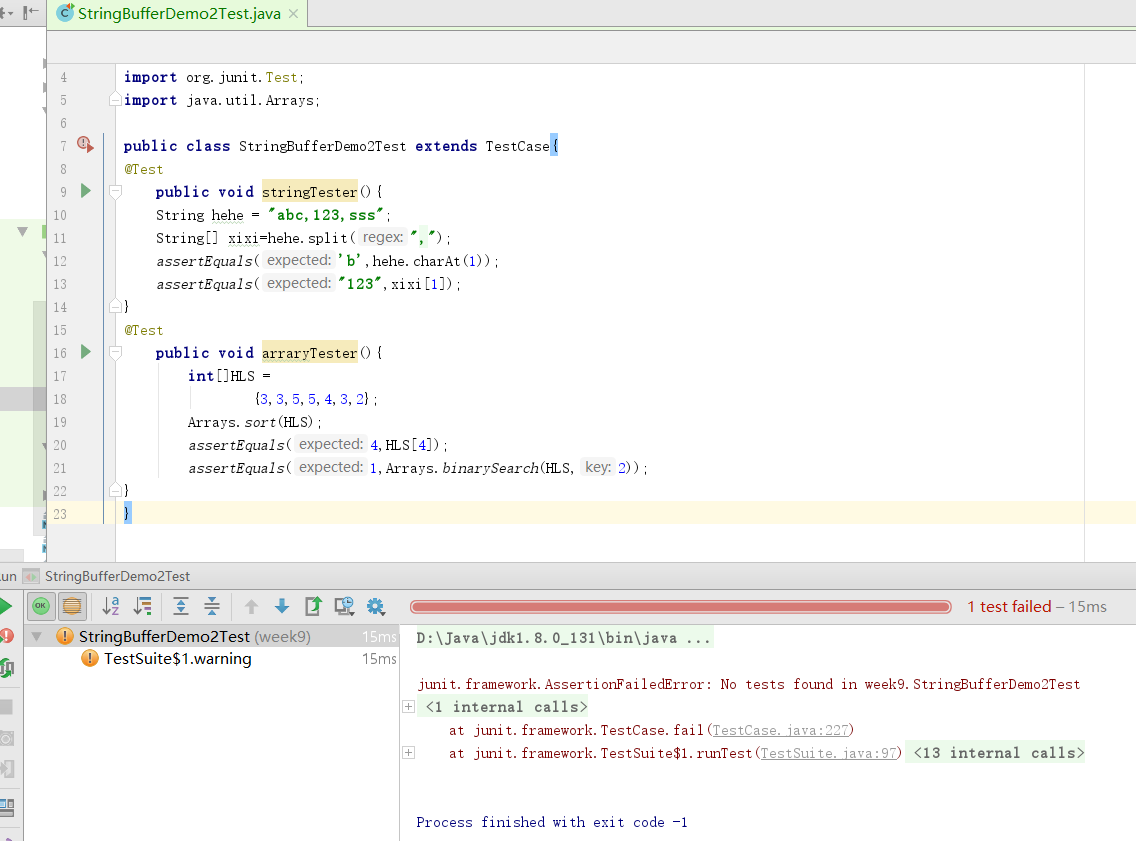Click '1 test failed' status text
Image resolution: width=1136 pixels, height=841 pixels.
click(x=1009, y=607)
